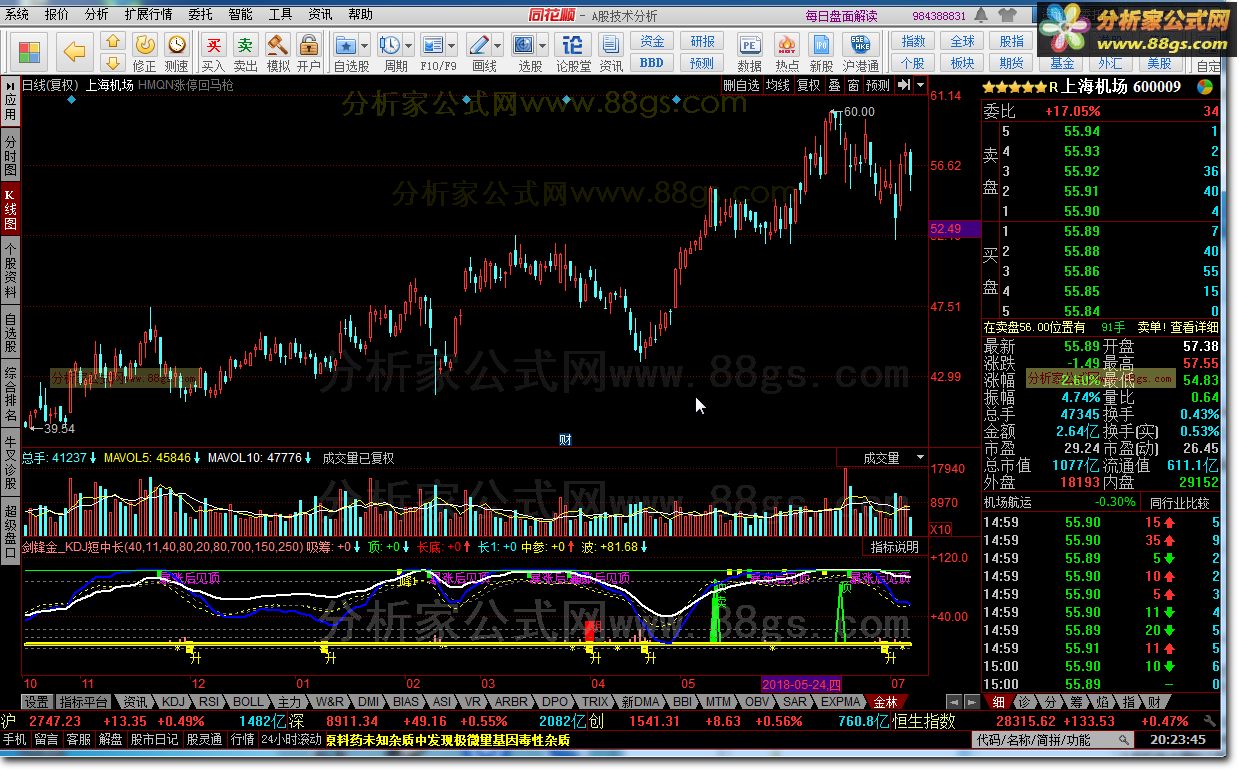Image resolution: width=1239 pixels, height=770 pixels.
Task: Open the 智能 menu
Action: (x=240, y=15)
